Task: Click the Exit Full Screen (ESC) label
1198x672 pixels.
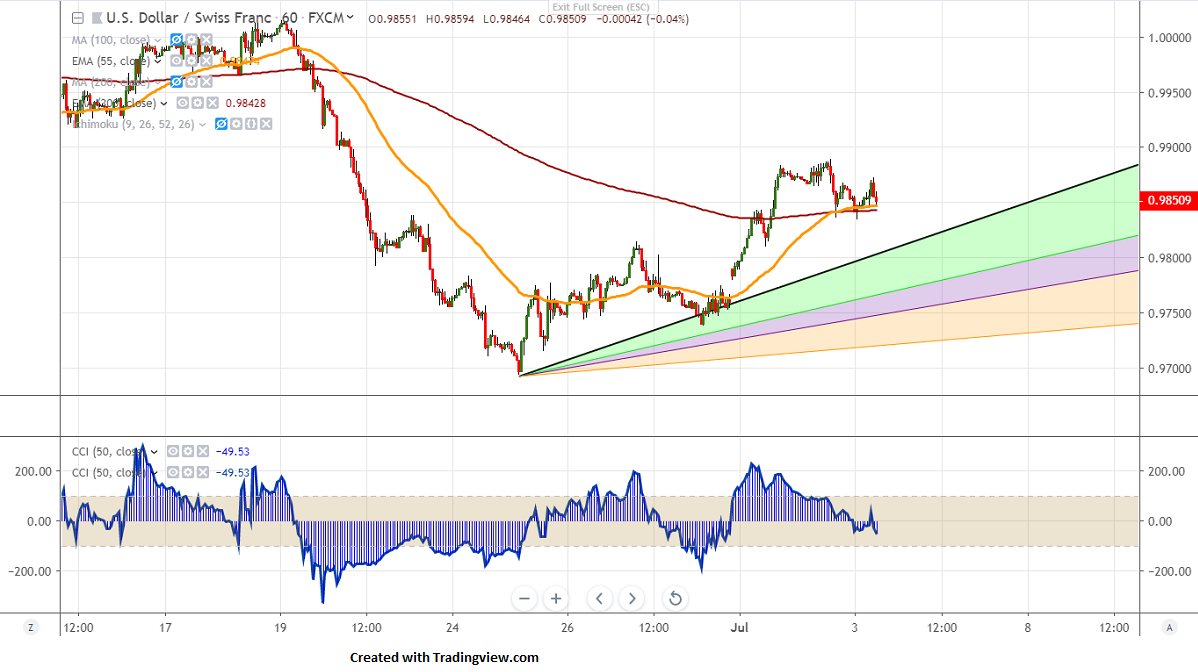Action: click(x=601, y=7)
